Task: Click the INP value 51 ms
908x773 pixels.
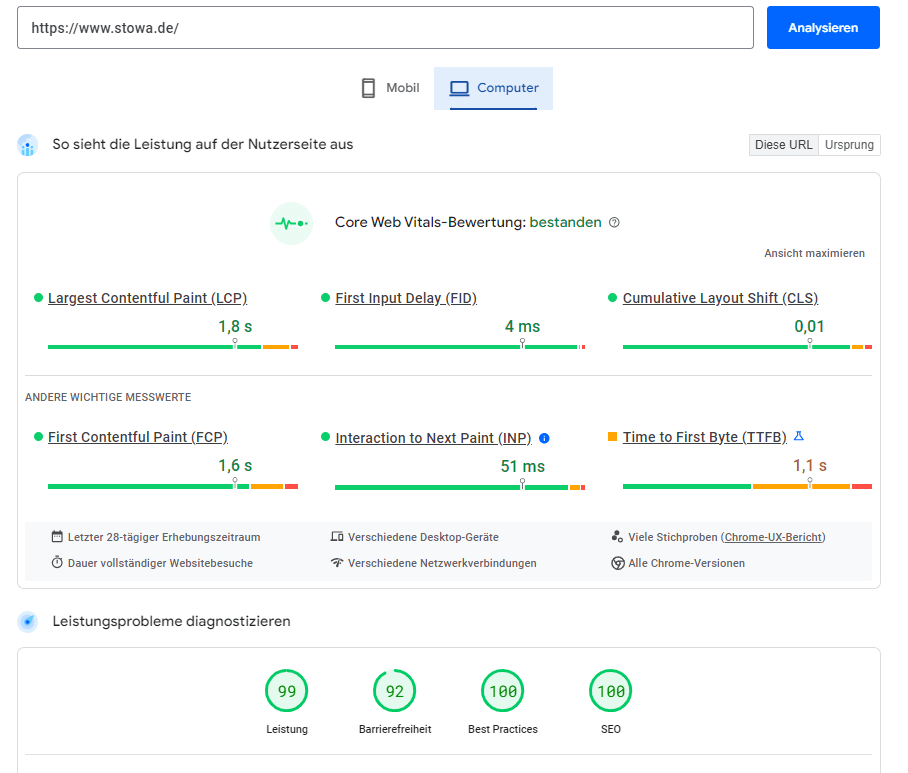Action: (522, 467)
